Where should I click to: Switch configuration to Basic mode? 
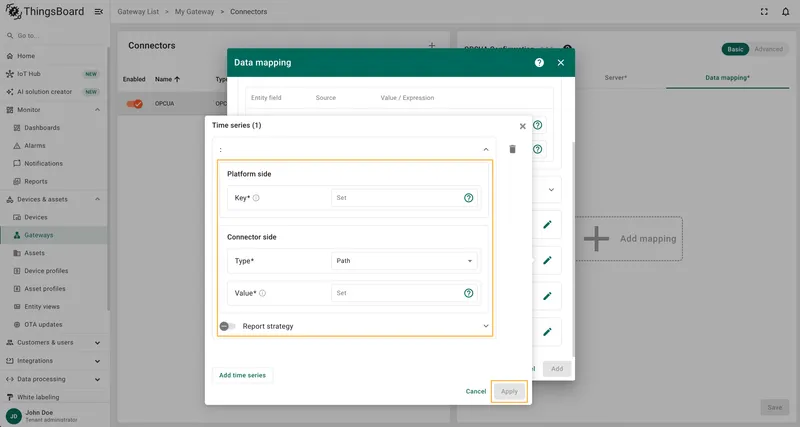pos(735,49)
